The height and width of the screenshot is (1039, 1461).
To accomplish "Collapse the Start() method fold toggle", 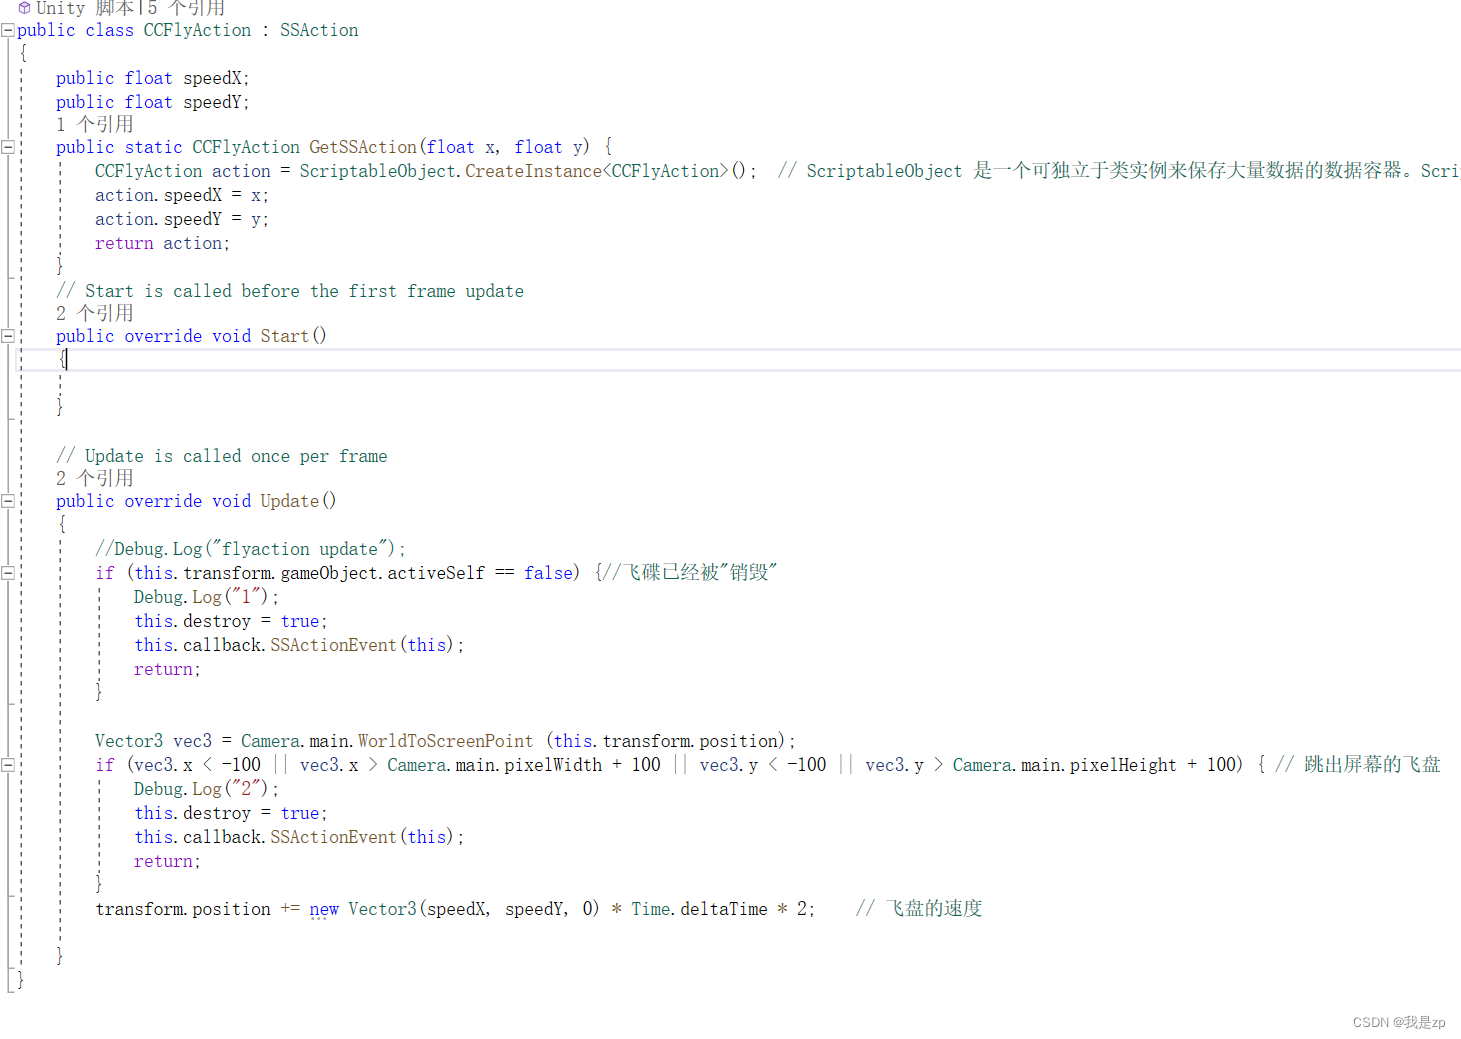I will [8, 336].
